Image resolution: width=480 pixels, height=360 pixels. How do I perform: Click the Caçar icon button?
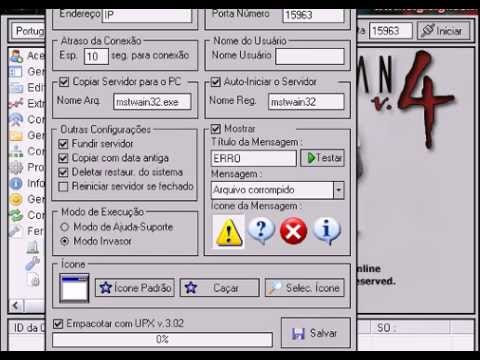point(220,288)
